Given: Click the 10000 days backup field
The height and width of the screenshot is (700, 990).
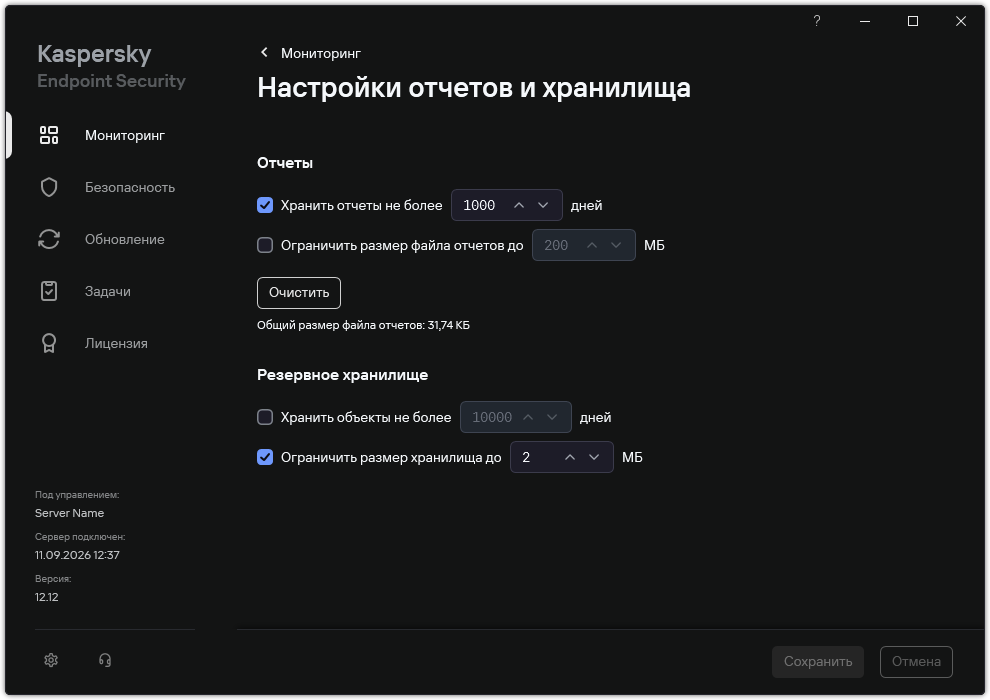Looking at the screenshot, I should click(x=515, y=417).
